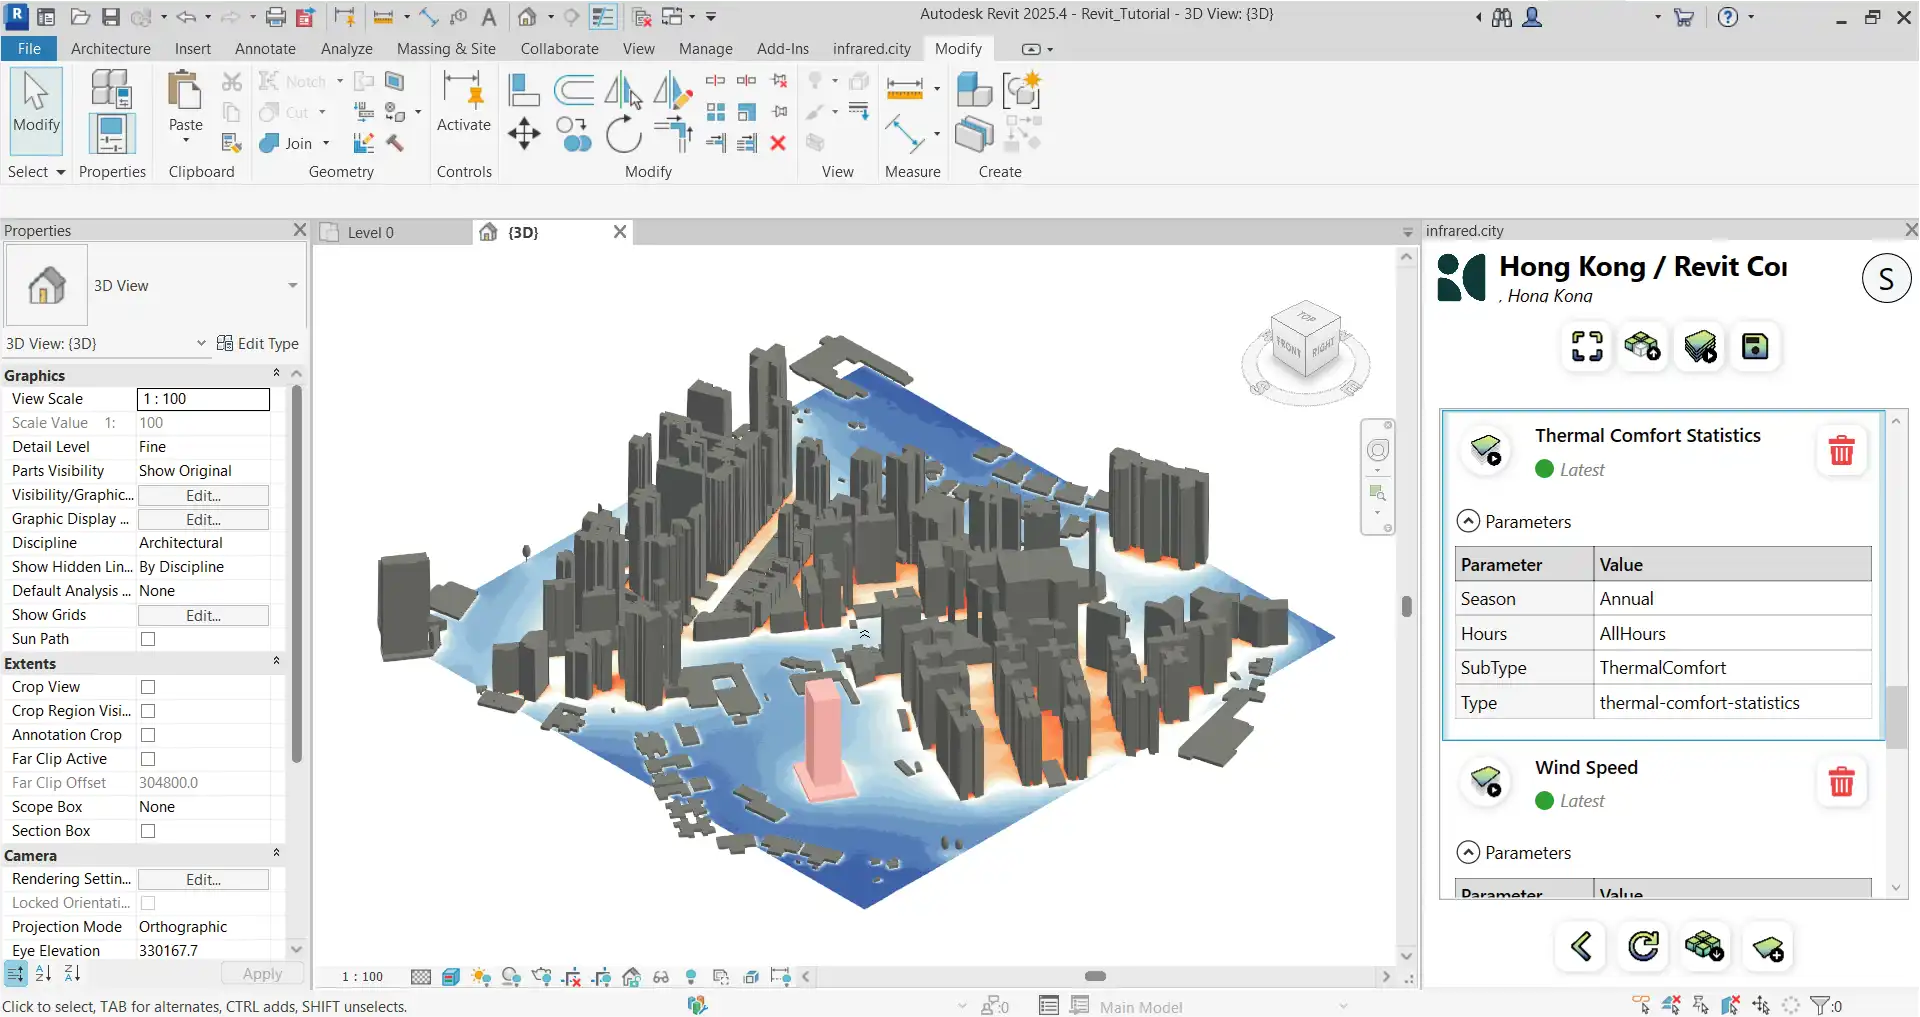
Task: Click Edit for Rendering Settings
Action: click(203, 880)
